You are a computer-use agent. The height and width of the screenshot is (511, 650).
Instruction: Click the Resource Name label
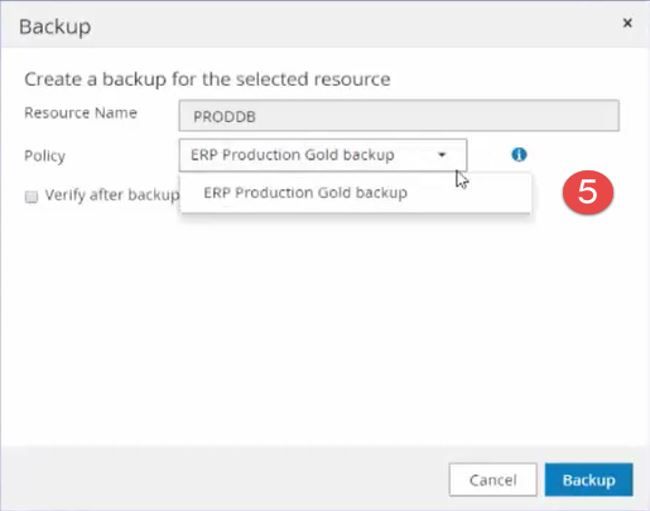(x=80, y=113)
